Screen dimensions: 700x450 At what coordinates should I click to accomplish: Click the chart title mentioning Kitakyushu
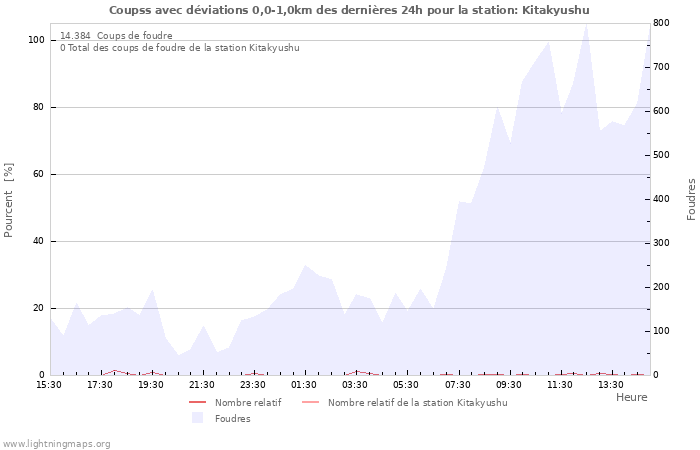(x=349, y=10)
